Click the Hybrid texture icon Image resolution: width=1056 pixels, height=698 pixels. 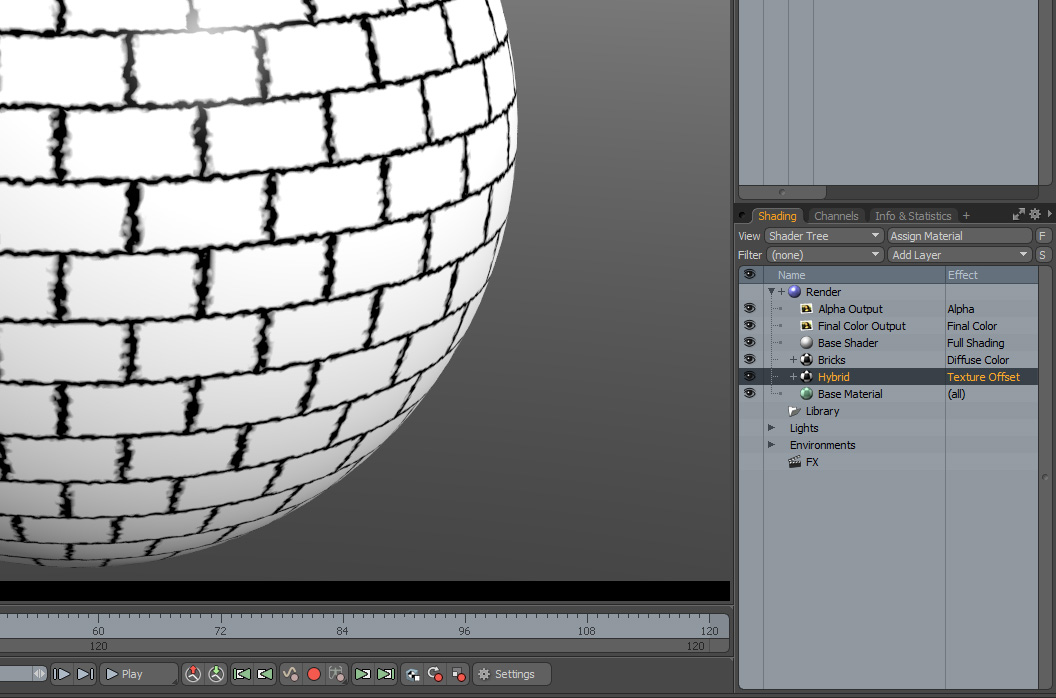coord(806,377)
